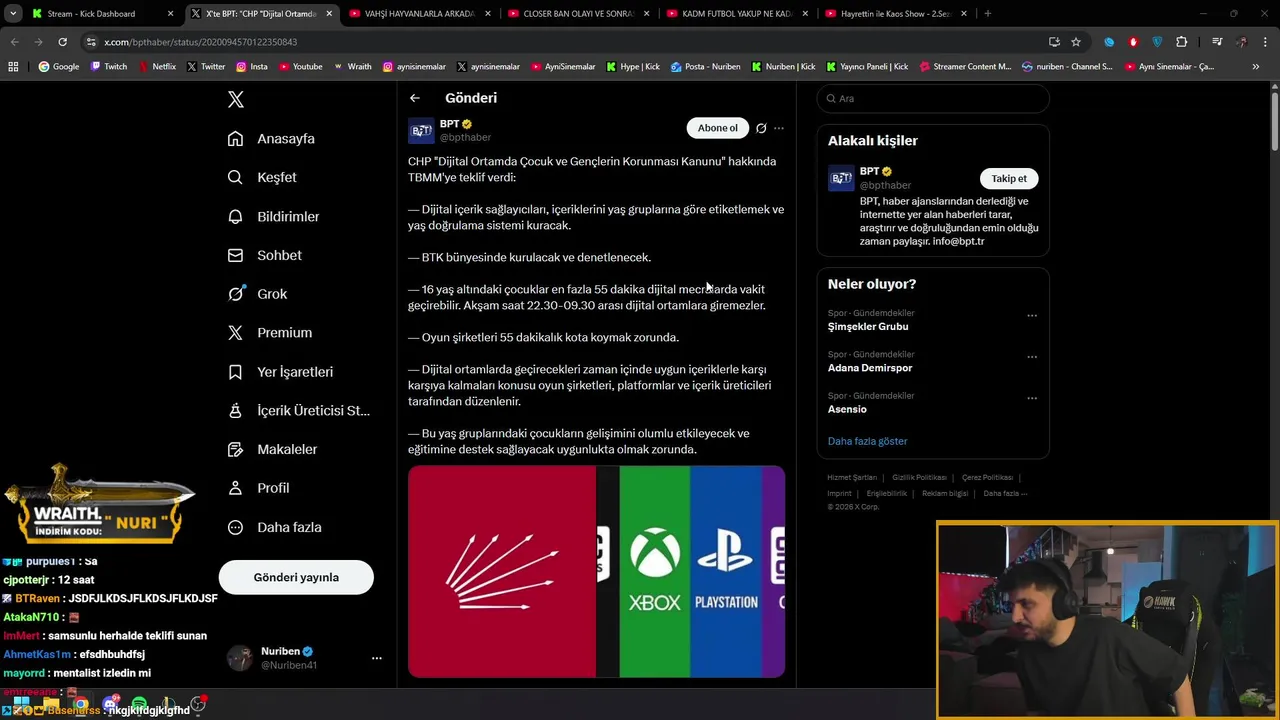Open Grok from sidebar

257,294
